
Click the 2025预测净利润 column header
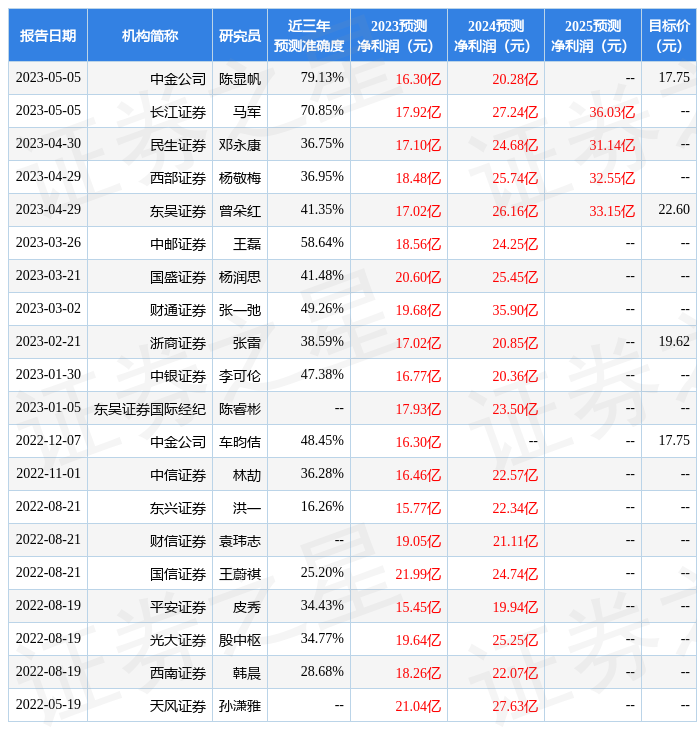(x=593, y=35)
